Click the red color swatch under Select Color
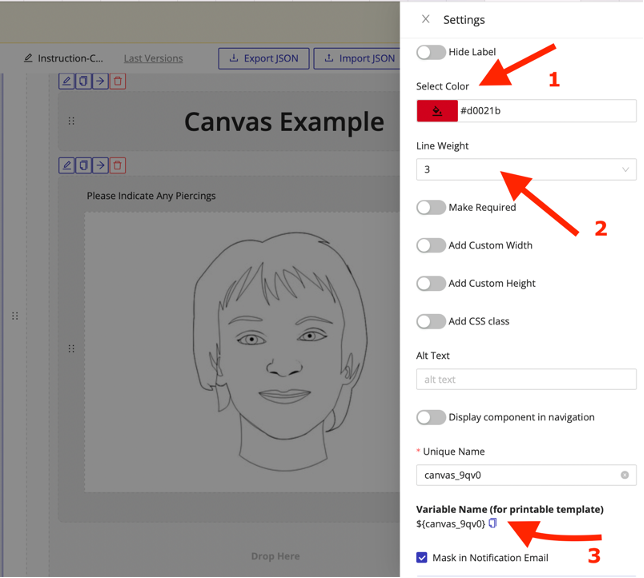Viewport: 644px width, 578px height. click(x=437, y=111)
